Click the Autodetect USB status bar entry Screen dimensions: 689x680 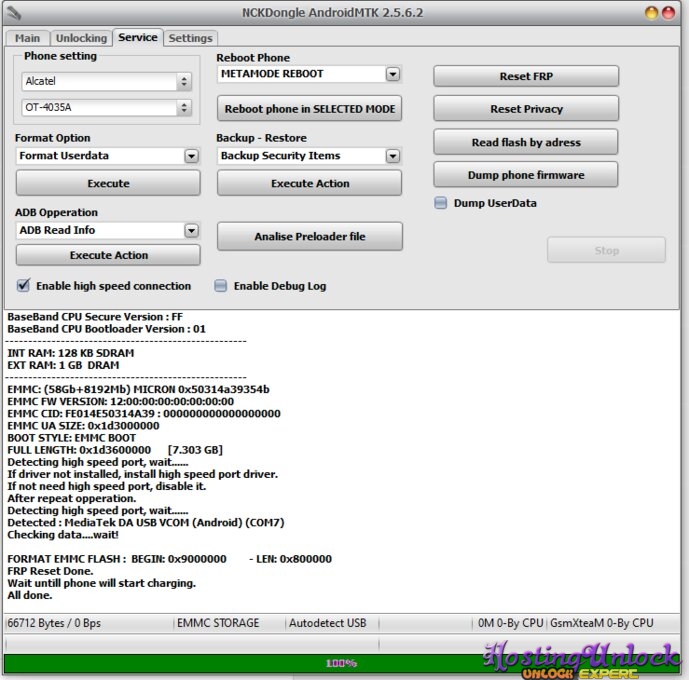click(327, 623)
